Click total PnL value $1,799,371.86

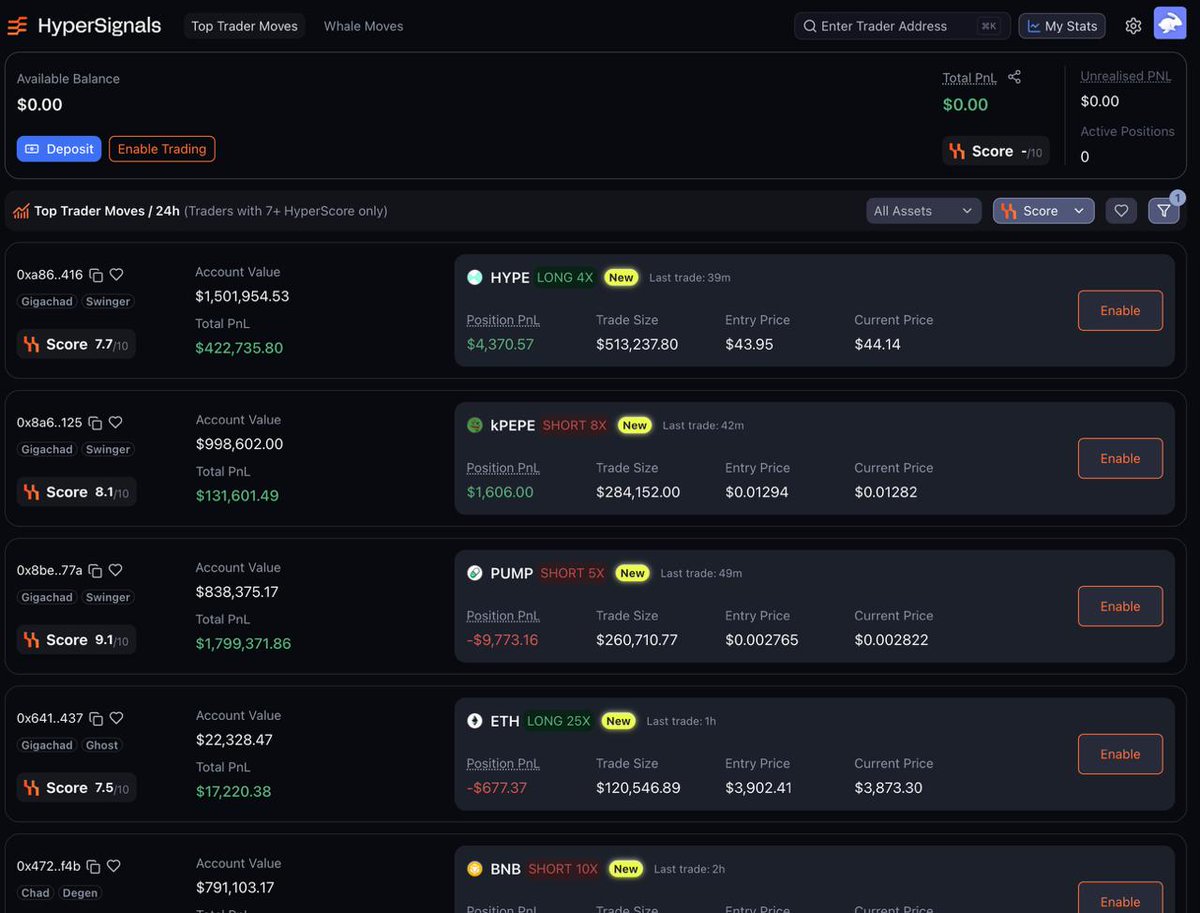tap(243, 644)
